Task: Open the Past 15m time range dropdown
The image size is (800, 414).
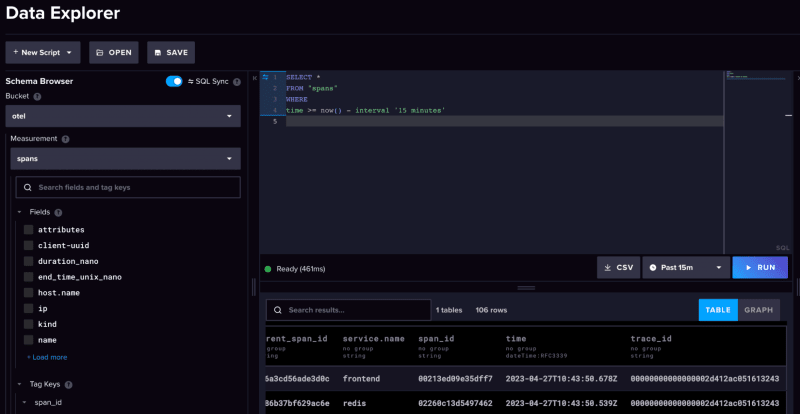Action: [x=686, y=267]
